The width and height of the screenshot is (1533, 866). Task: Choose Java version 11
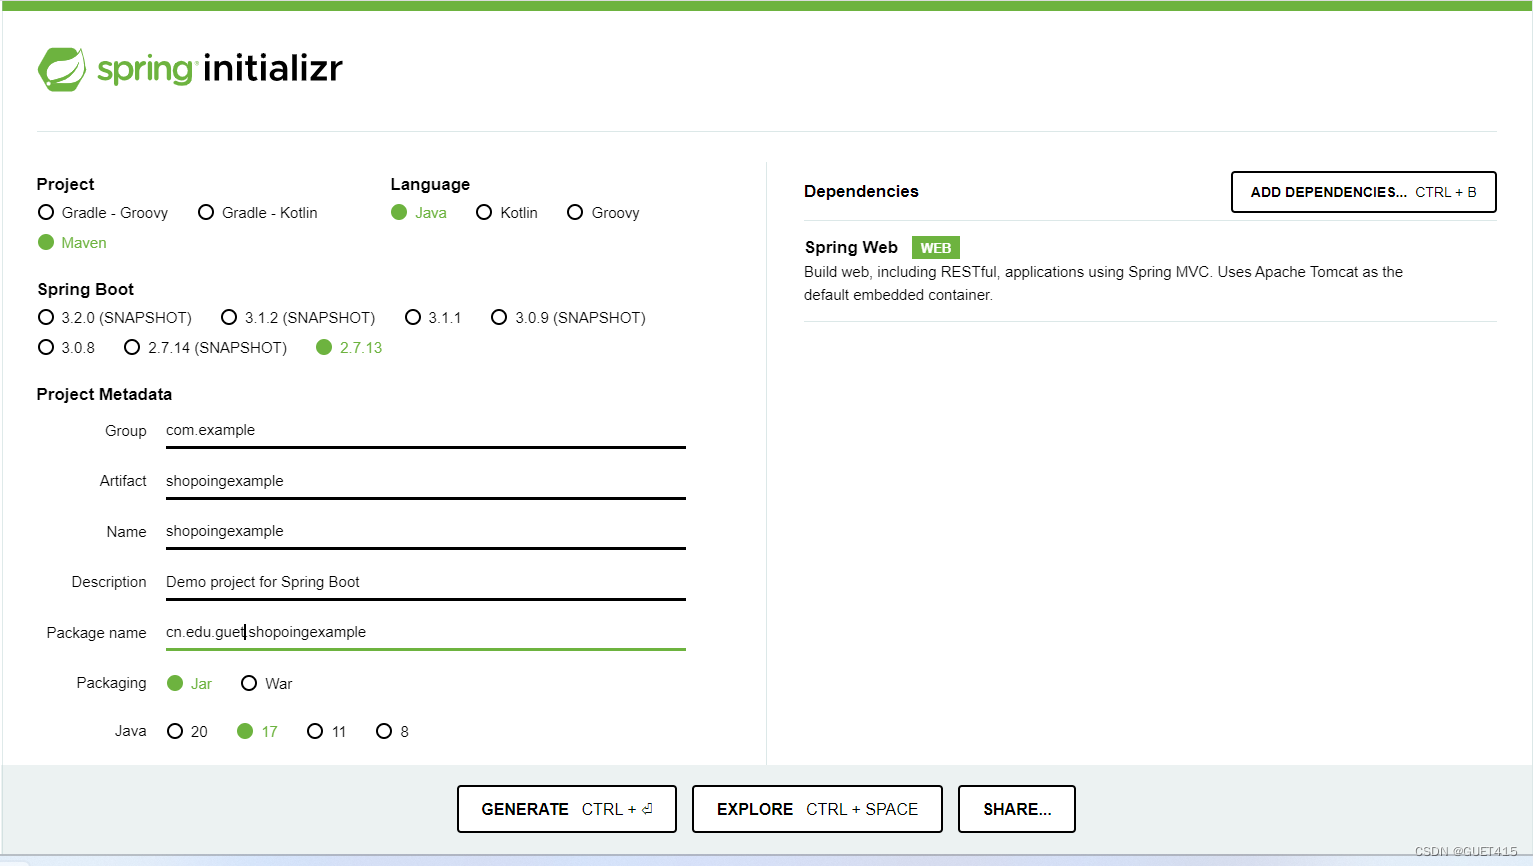click(x=327, y=732)
